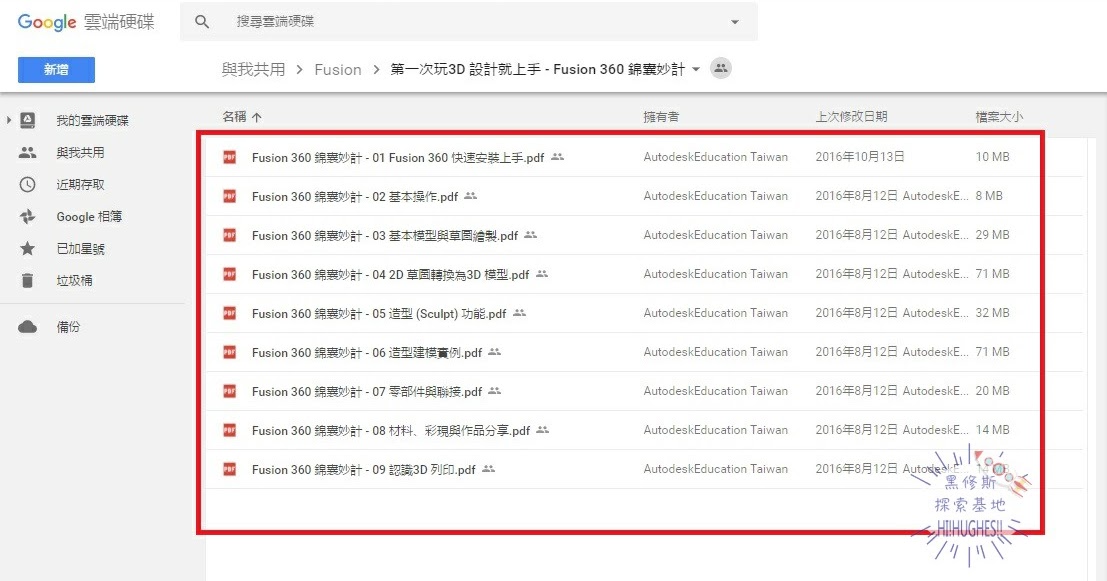Click the Google logo
Image resolution: width=1107 pixels, height=581 pixels.
point(47,22)
